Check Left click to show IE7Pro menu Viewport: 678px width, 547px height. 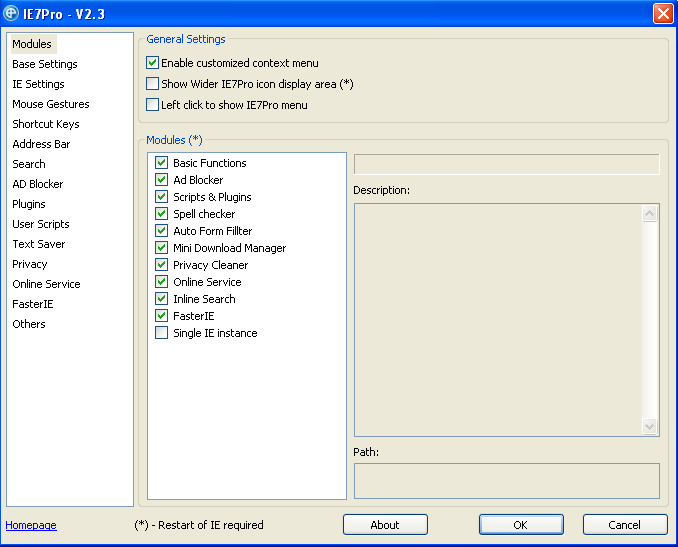(153, 105)
